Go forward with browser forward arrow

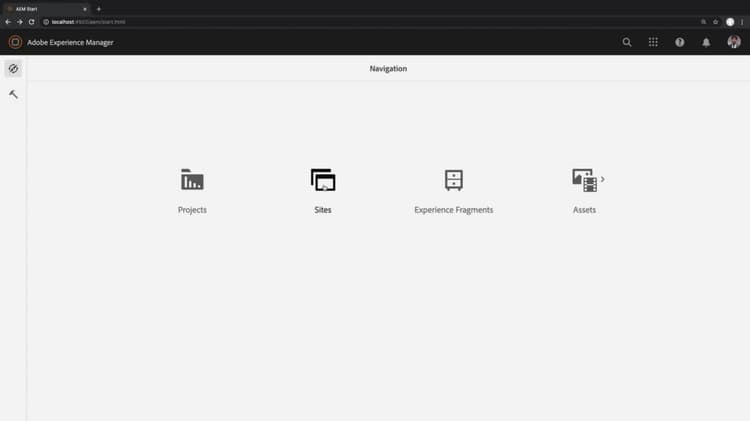20,22
